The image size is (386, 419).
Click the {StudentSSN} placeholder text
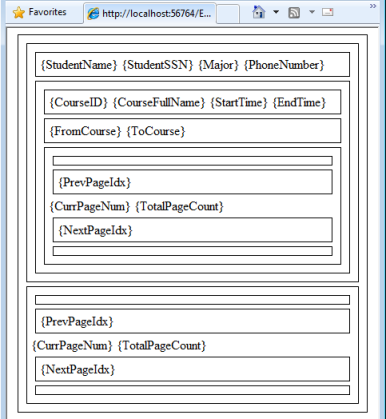point(158,65)
